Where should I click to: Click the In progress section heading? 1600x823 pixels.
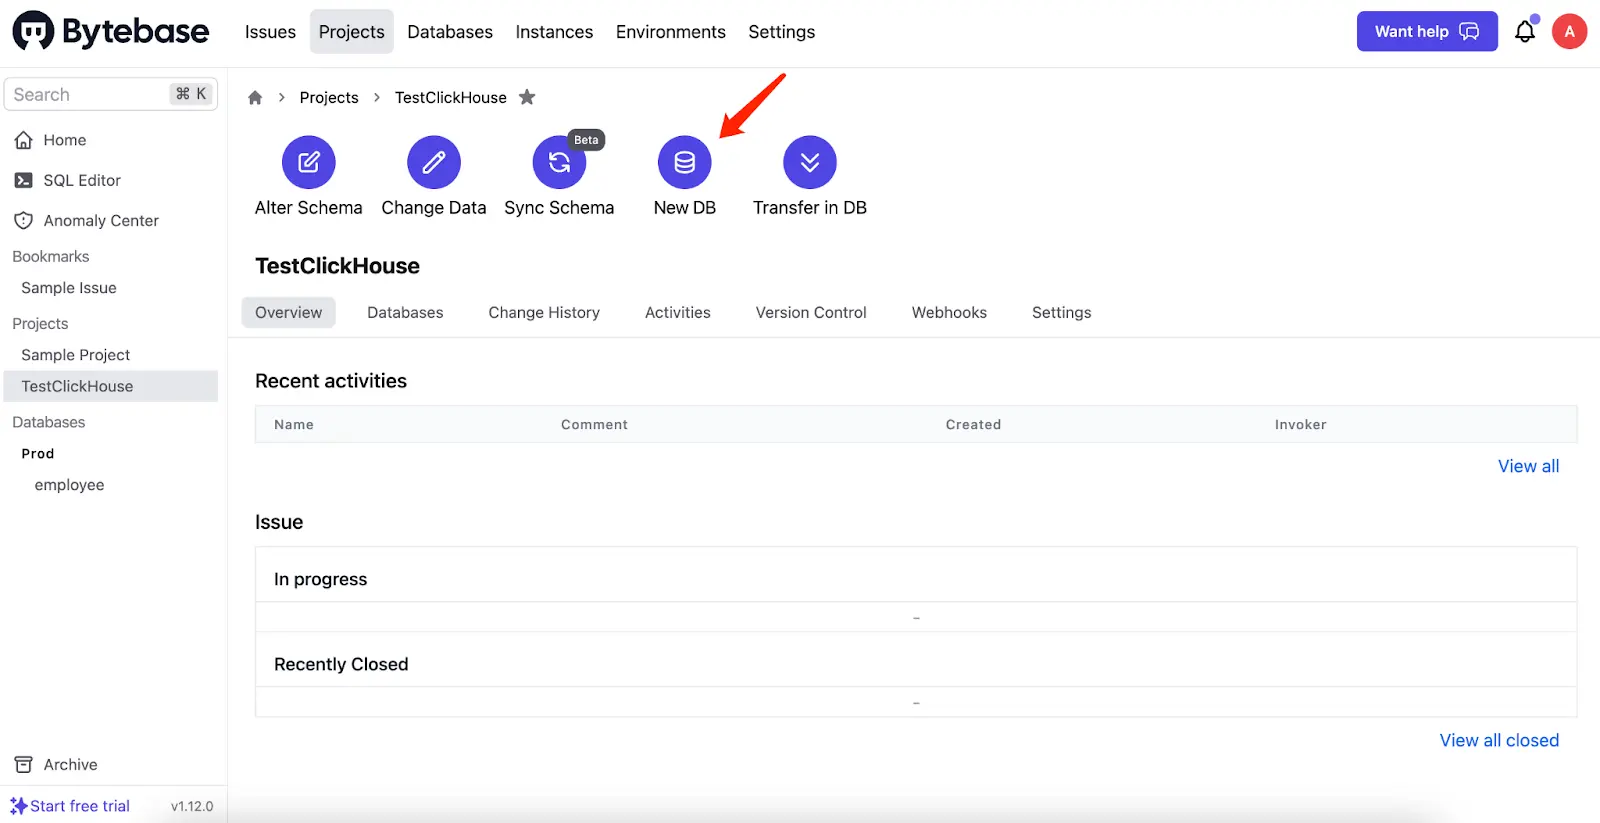(x=320, y=579)
